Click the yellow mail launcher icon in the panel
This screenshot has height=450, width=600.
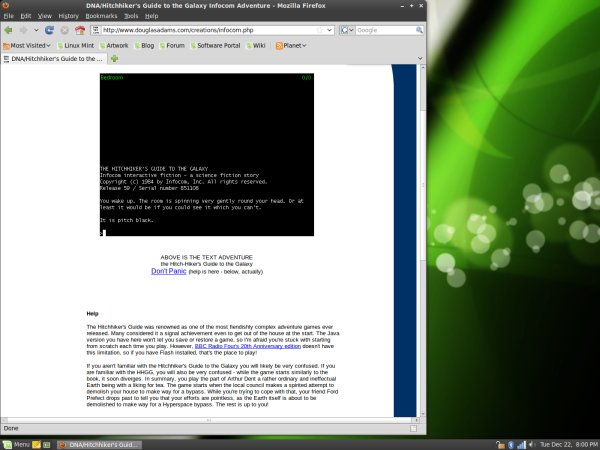(36, 445)
